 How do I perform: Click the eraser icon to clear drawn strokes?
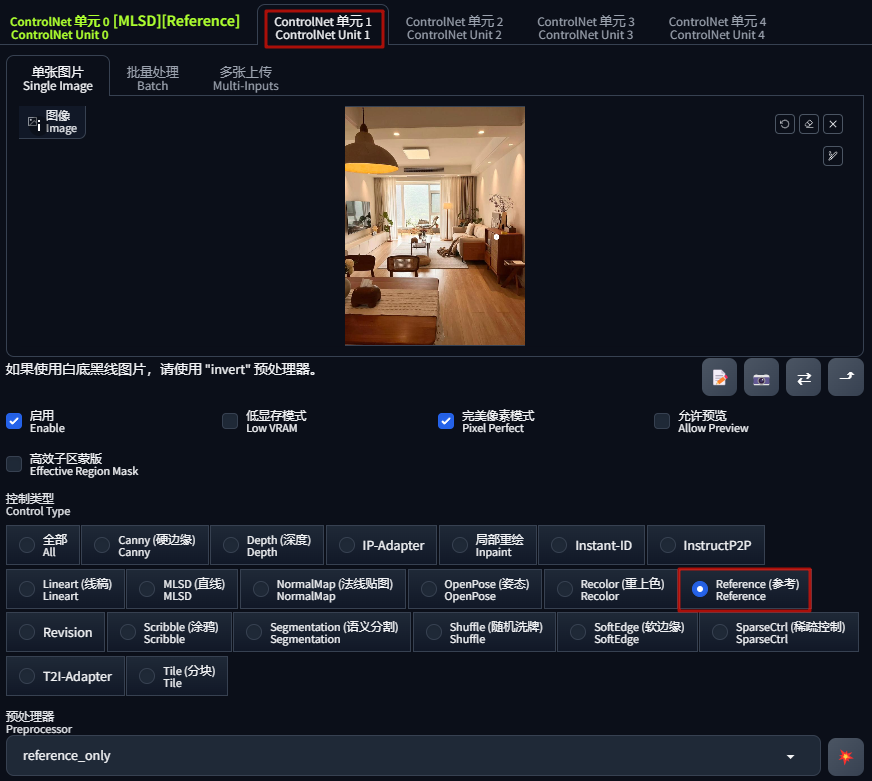click(x=808, y=123)
